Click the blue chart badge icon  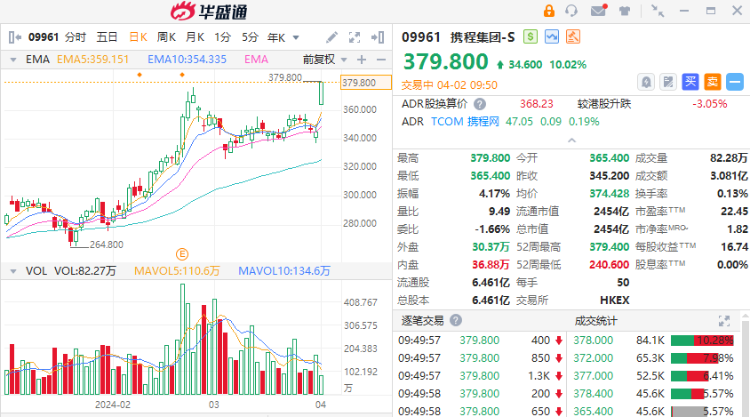pyautogui.click(x=551, y=37)
